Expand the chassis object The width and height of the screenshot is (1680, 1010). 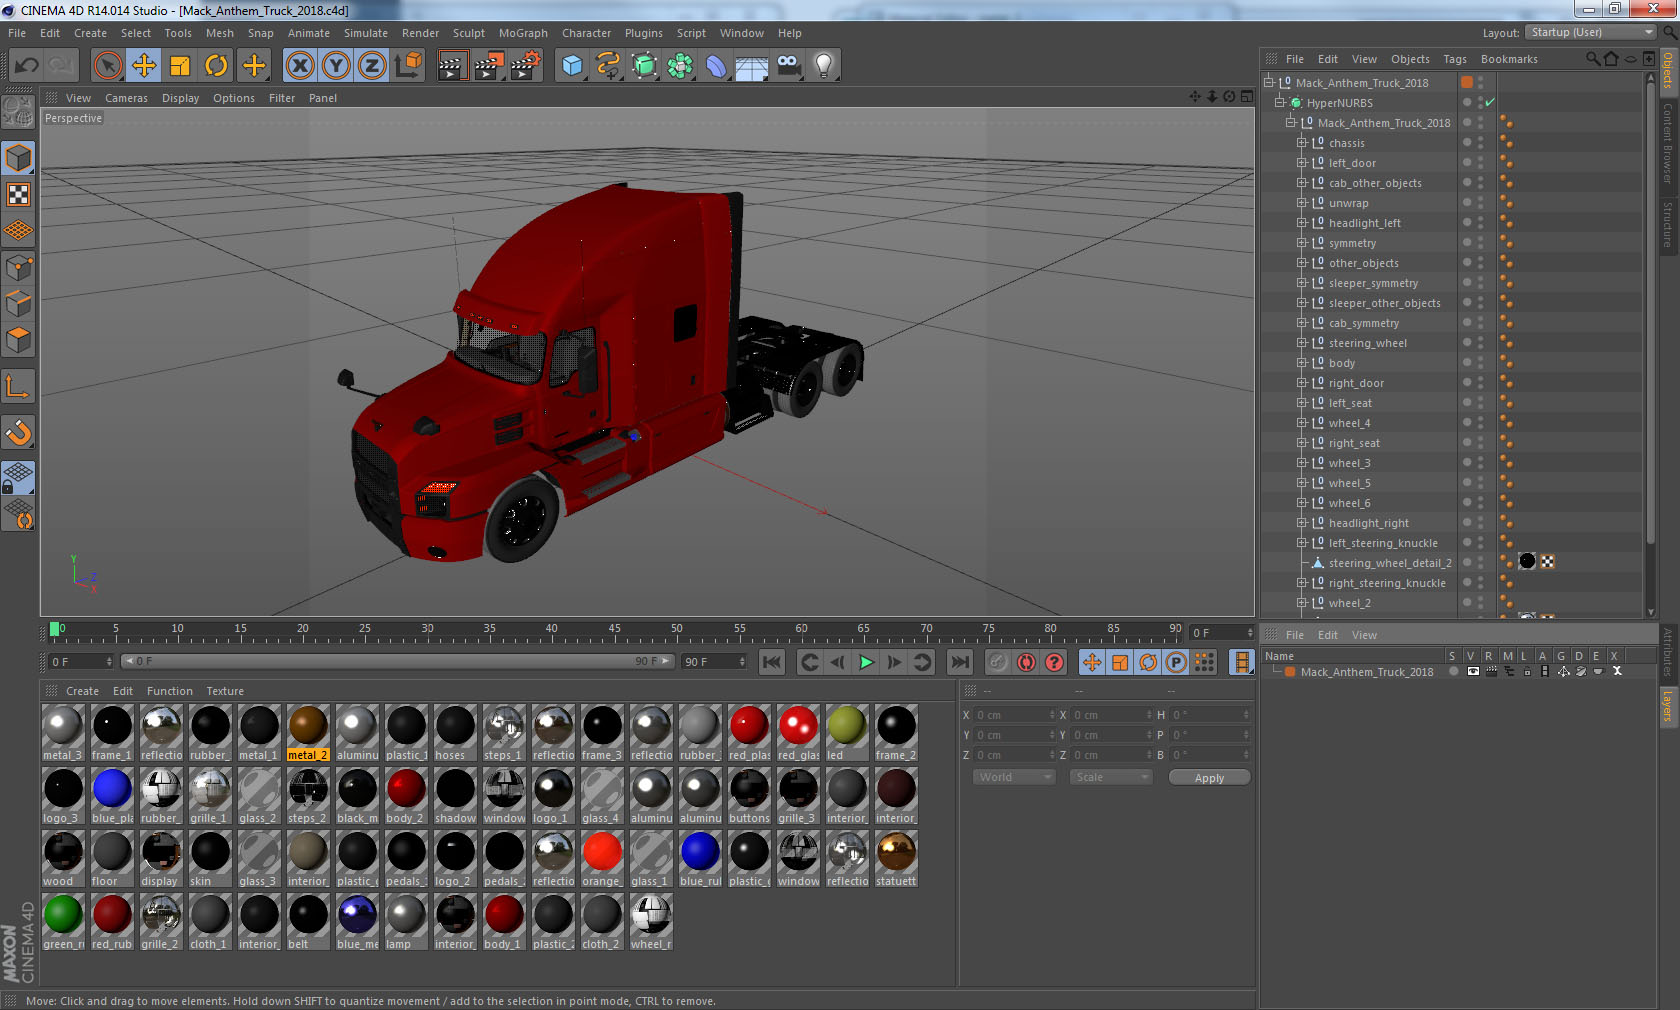coord(1302,143)
